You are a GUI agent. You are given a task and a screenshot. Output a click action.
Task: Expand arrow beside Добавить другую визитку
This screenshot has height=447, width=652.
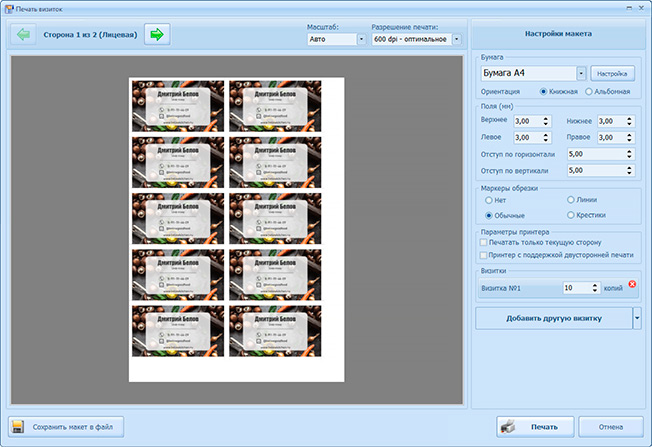(x=637, y=318)
